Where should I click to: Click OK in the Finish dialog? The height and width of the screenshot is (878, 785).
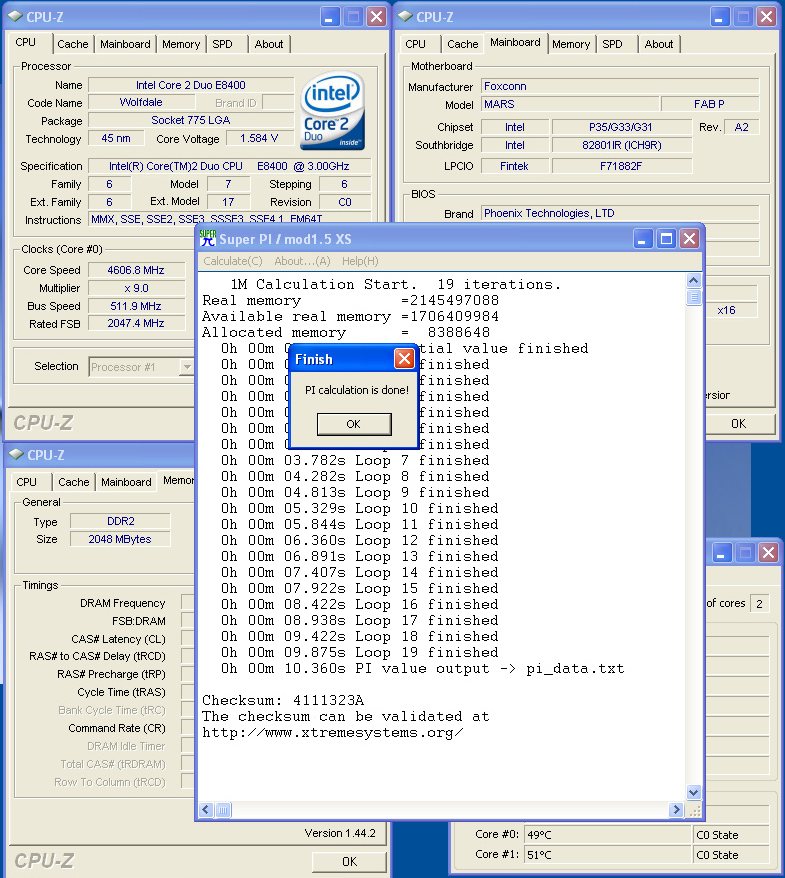pos(354,424)
